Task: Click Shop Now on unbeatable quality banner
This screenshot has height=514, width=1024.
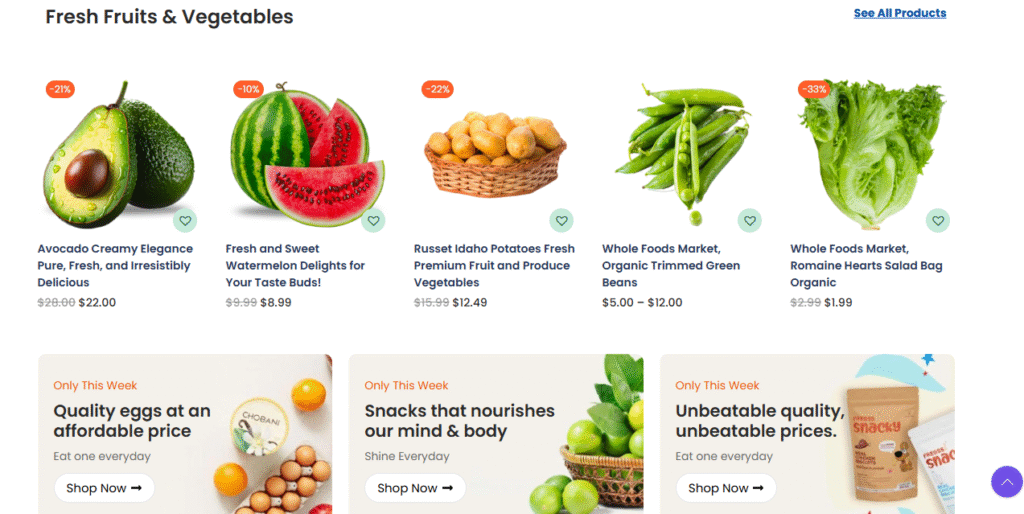Action: coord(725,488)
